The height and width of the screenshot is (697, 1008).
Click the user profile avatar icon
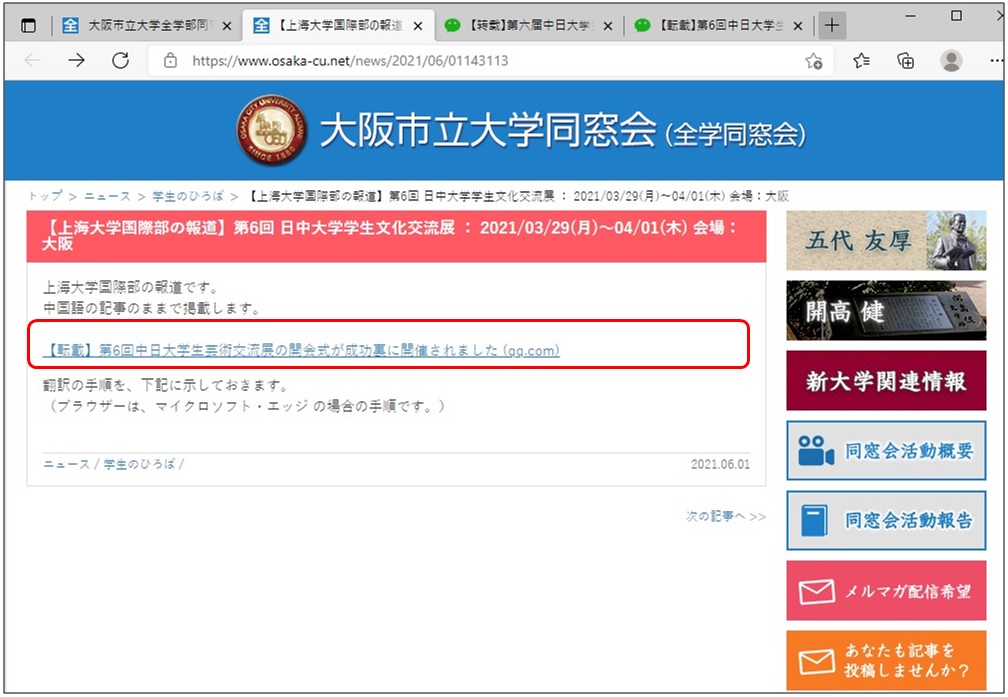coord(951,61)
